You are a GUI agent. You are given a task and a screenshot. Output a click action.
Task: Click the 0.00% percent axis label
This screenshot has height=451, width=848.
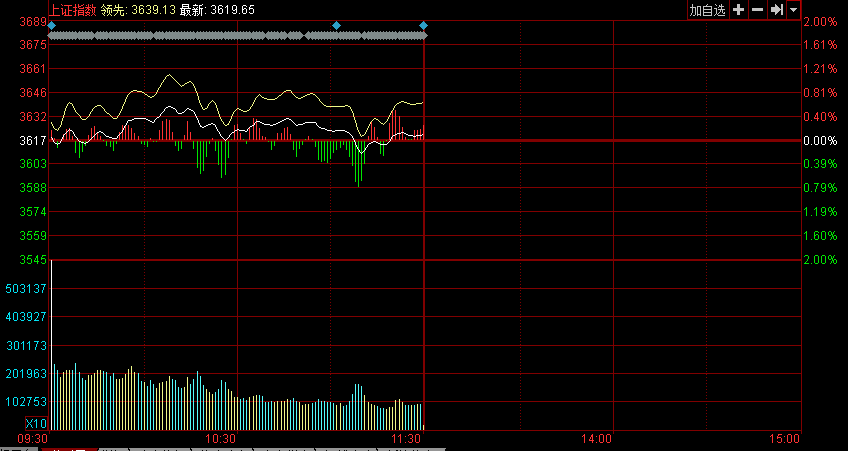pyautogui.click(x=820, y=141)
